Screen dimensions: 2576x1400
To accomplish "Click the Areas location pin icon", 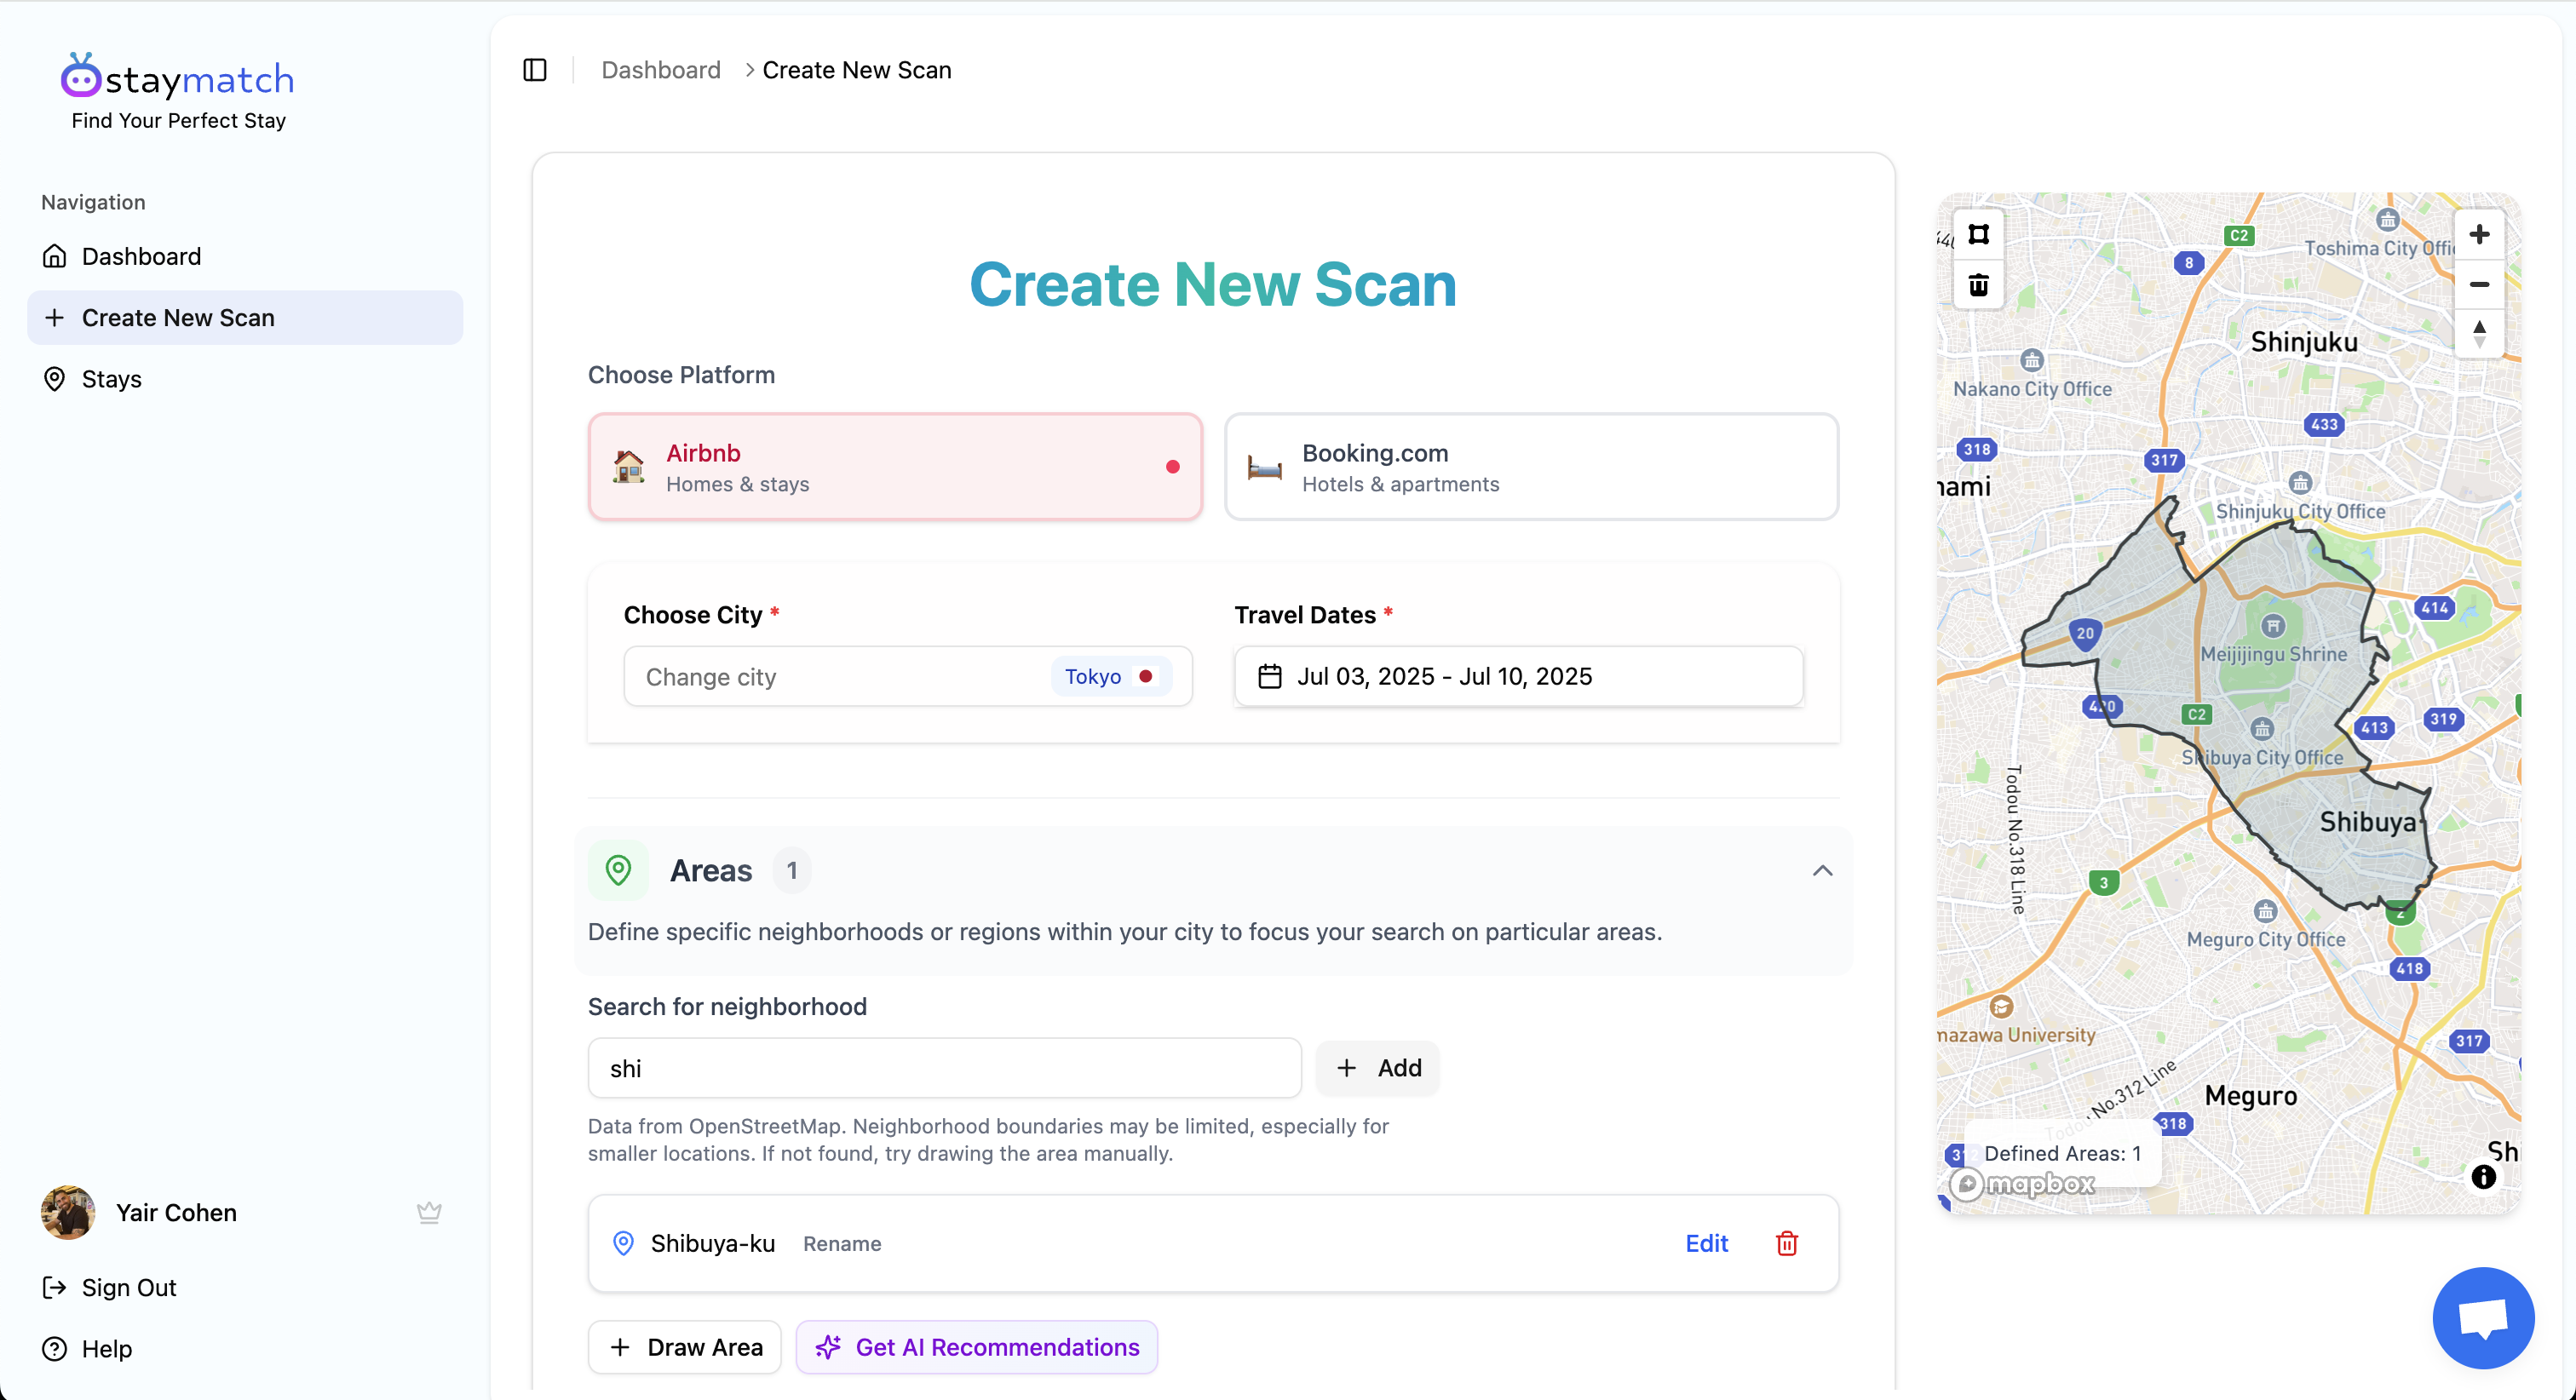I will point(619,871).
